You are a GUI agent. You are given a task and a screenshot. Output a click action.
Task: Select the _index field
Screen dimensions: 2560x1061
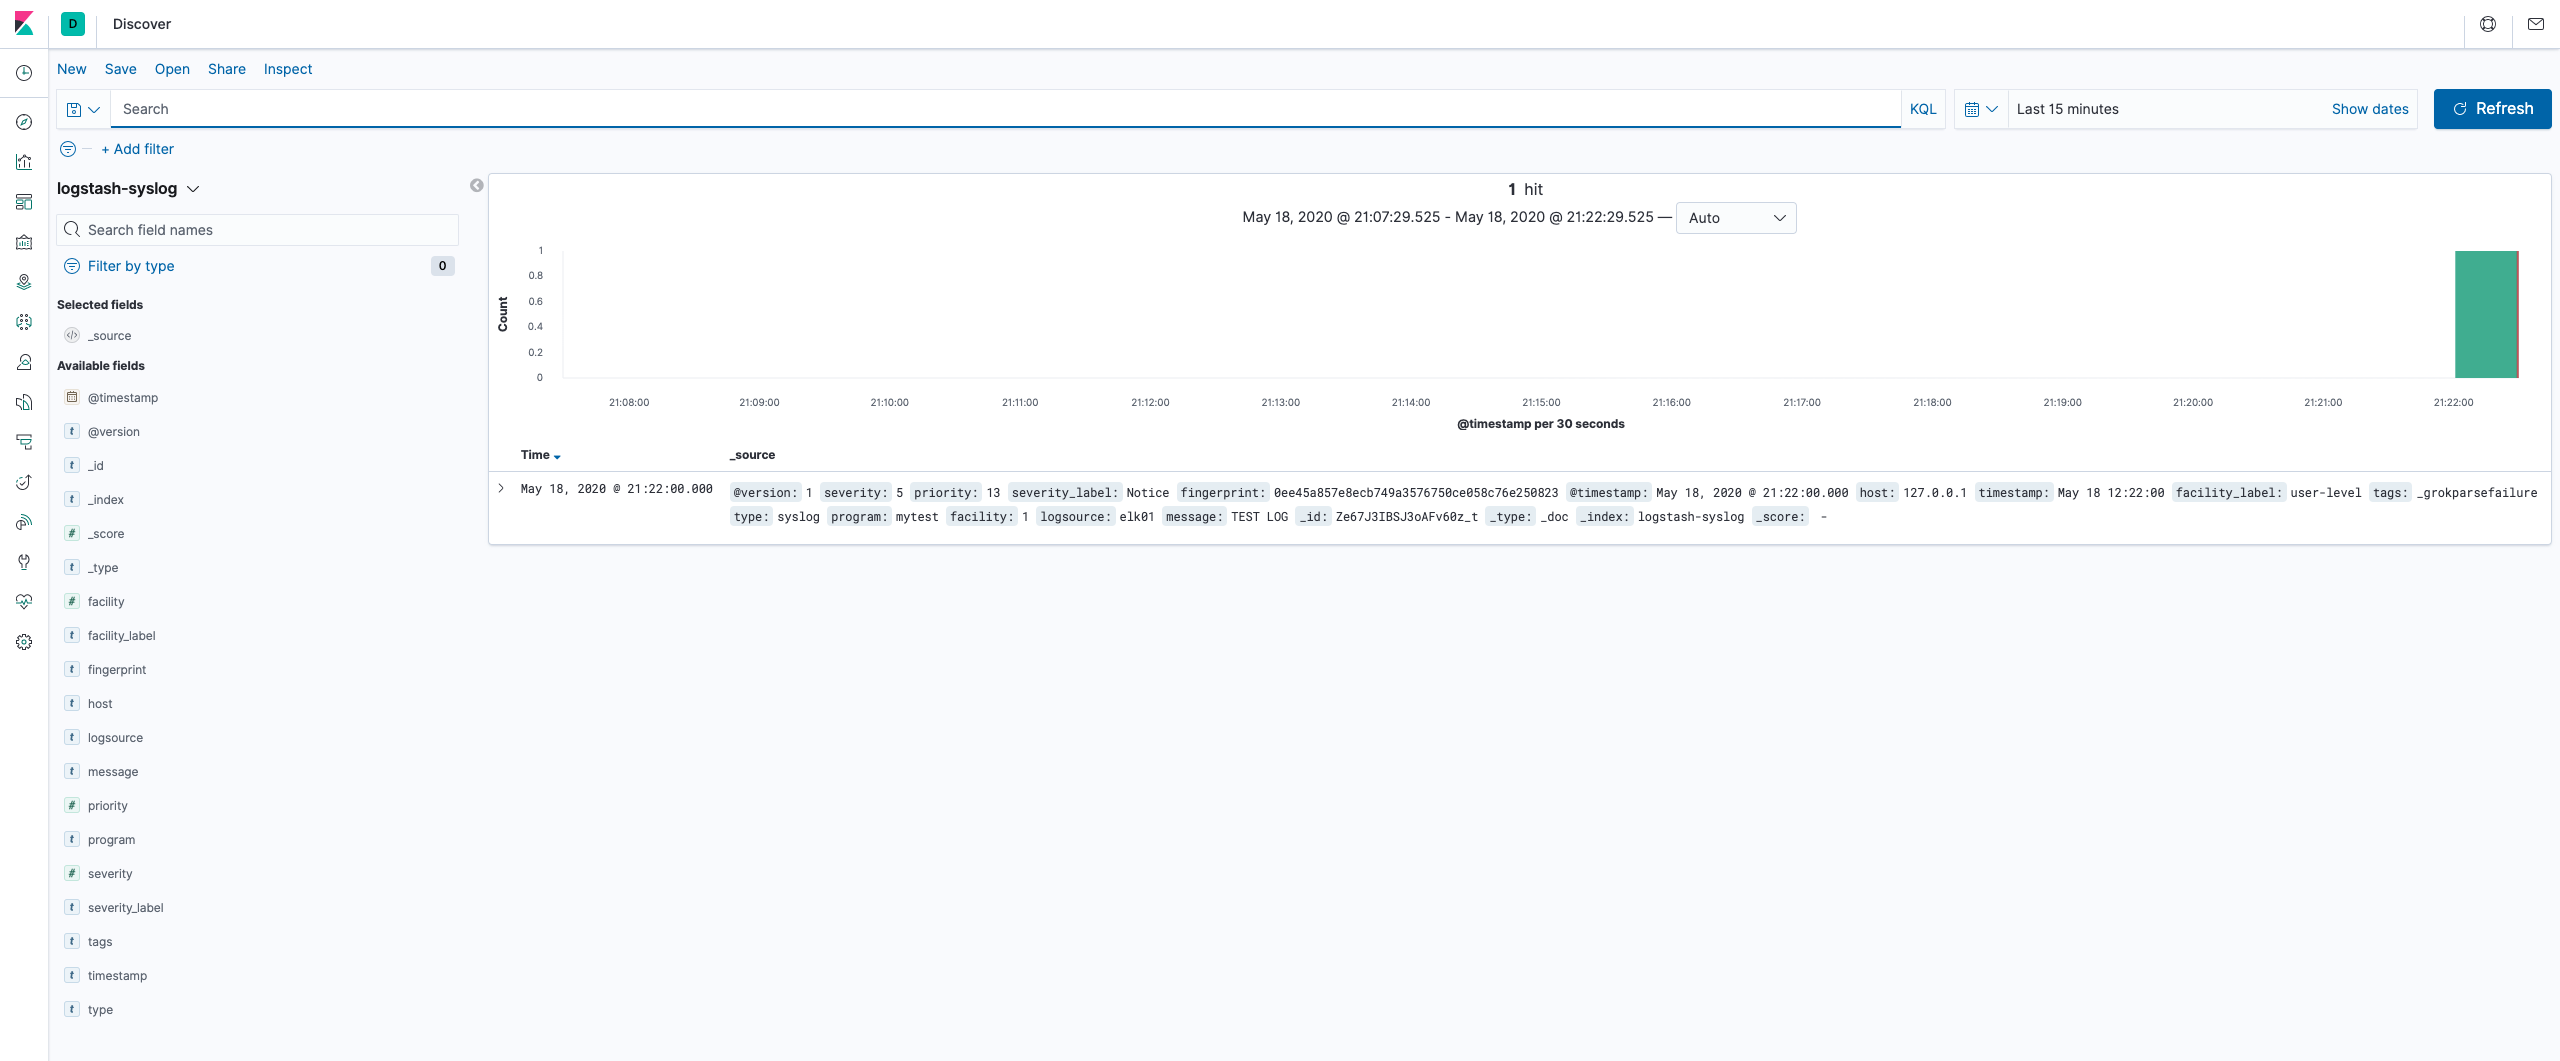click(x=106, y=500)
